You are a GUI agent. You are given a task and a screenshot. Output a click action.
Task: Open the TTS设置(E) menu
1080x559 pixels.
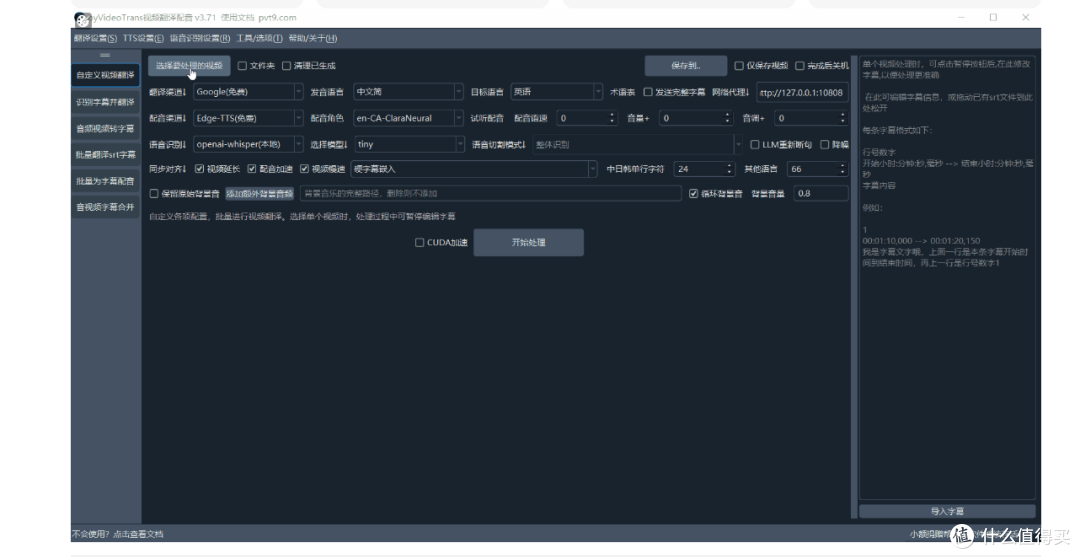click(143, 39)
